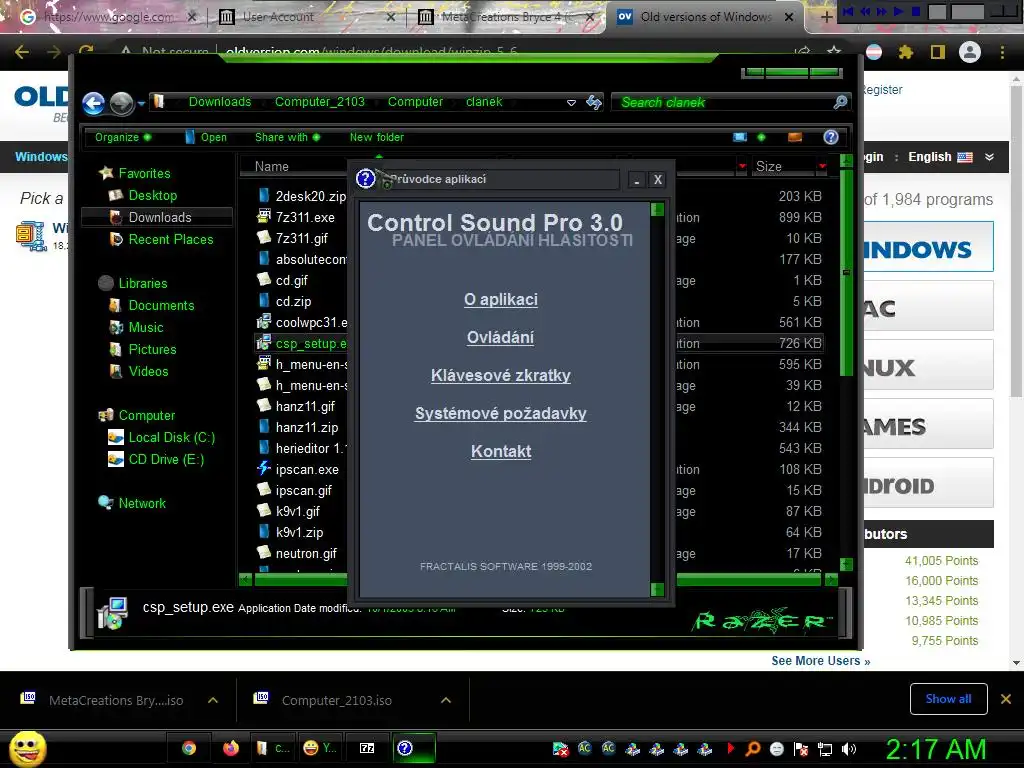Expand MetaCreations Bry....iso download options chevron
The width and height of the screenshot is (1024, 768).
(213, 700)
